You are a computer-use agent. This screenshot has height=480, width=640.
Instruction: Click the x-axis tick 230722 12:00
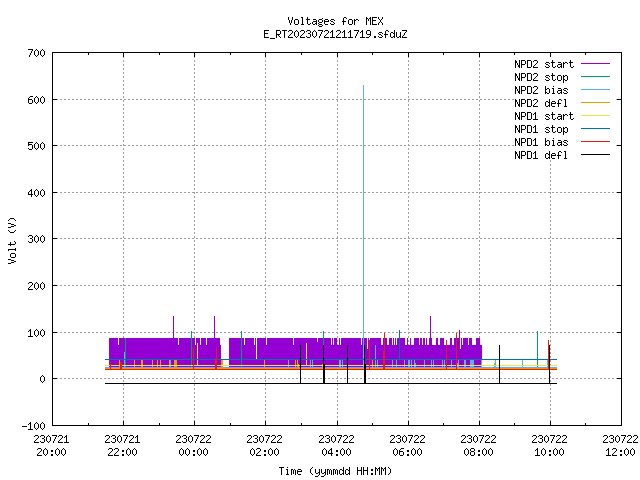(620, 446)
